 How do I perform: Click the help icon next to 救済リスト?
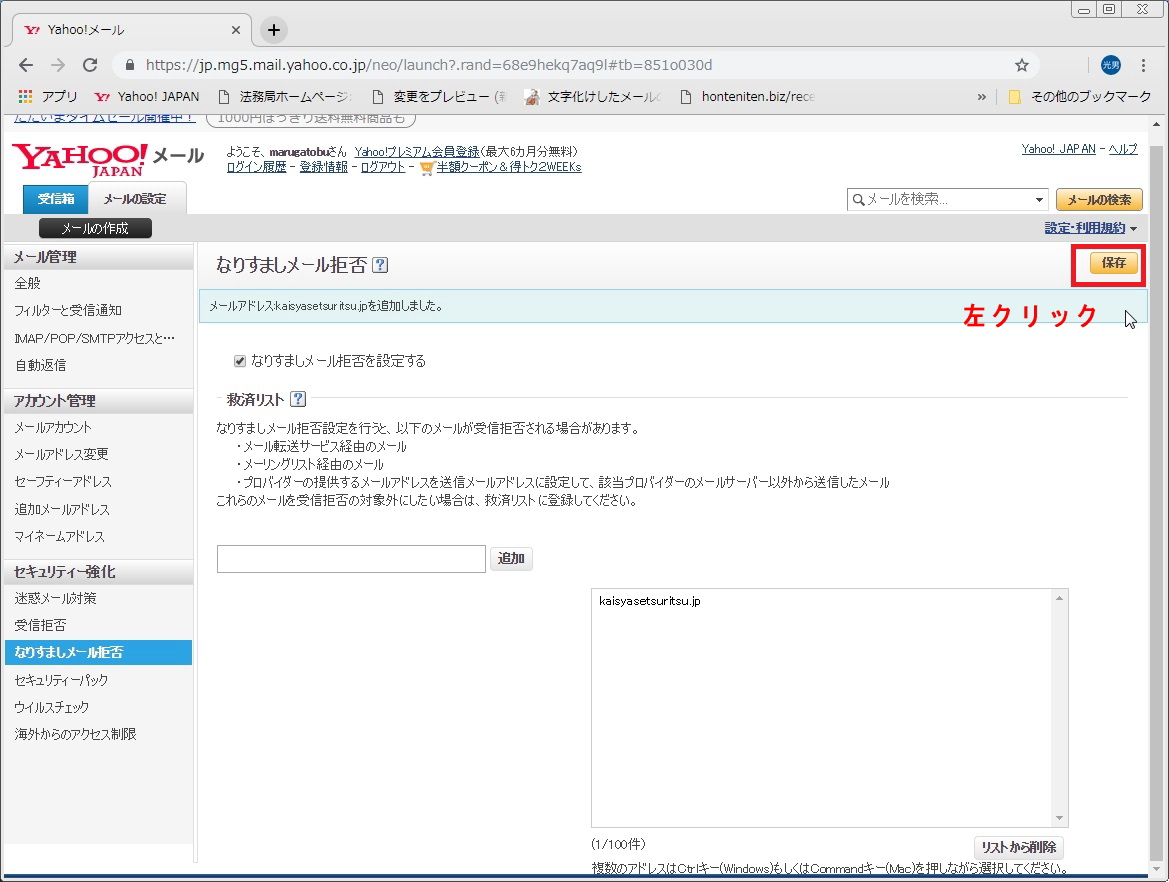click(x=298, y=399)
